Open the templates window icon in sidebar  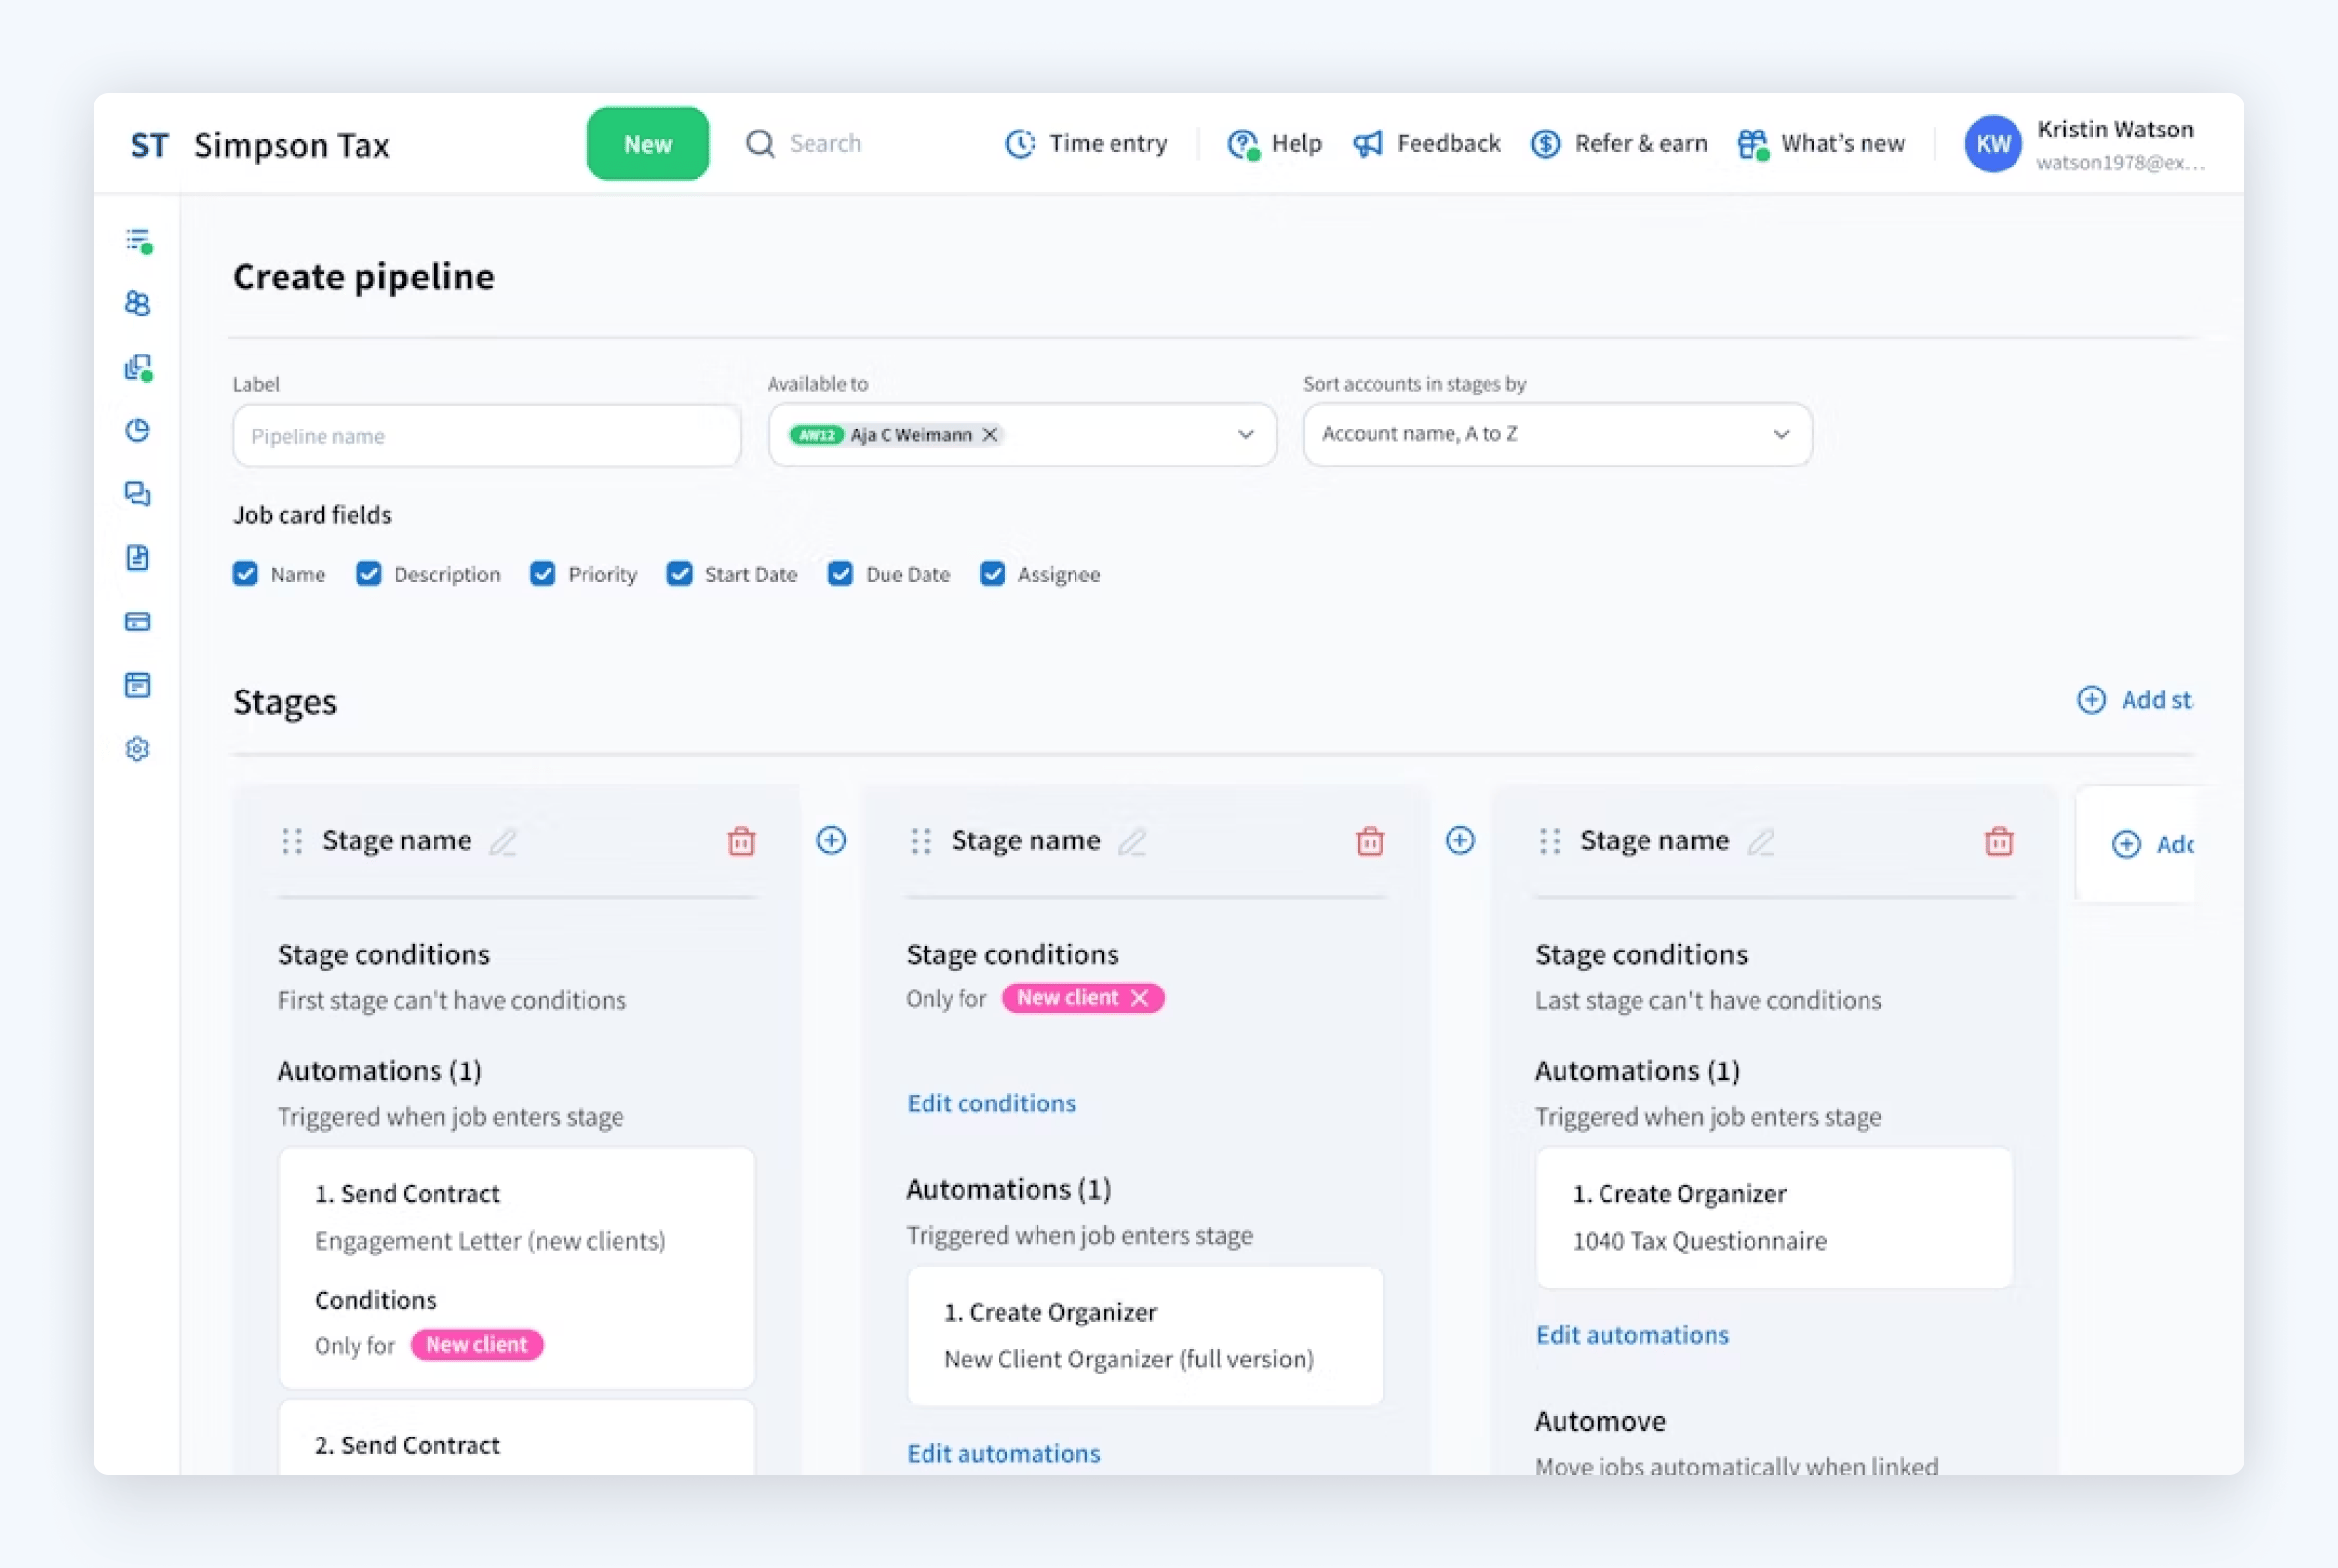coord(138,685)
